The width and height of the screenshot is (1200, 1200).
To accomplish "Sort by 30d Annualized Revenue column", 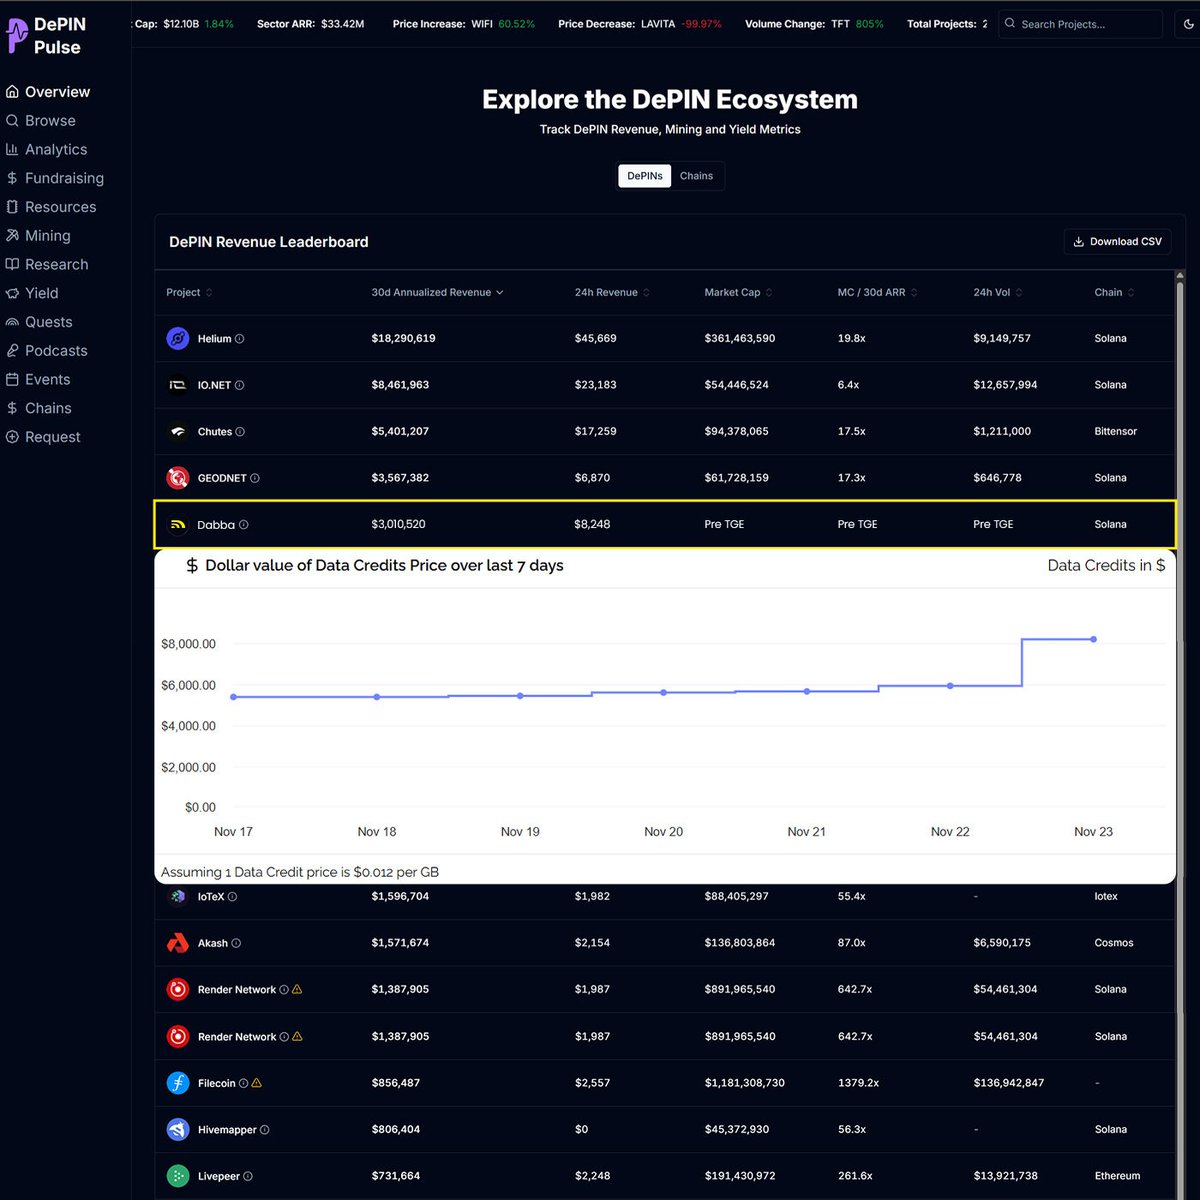I will coord(437,293).
